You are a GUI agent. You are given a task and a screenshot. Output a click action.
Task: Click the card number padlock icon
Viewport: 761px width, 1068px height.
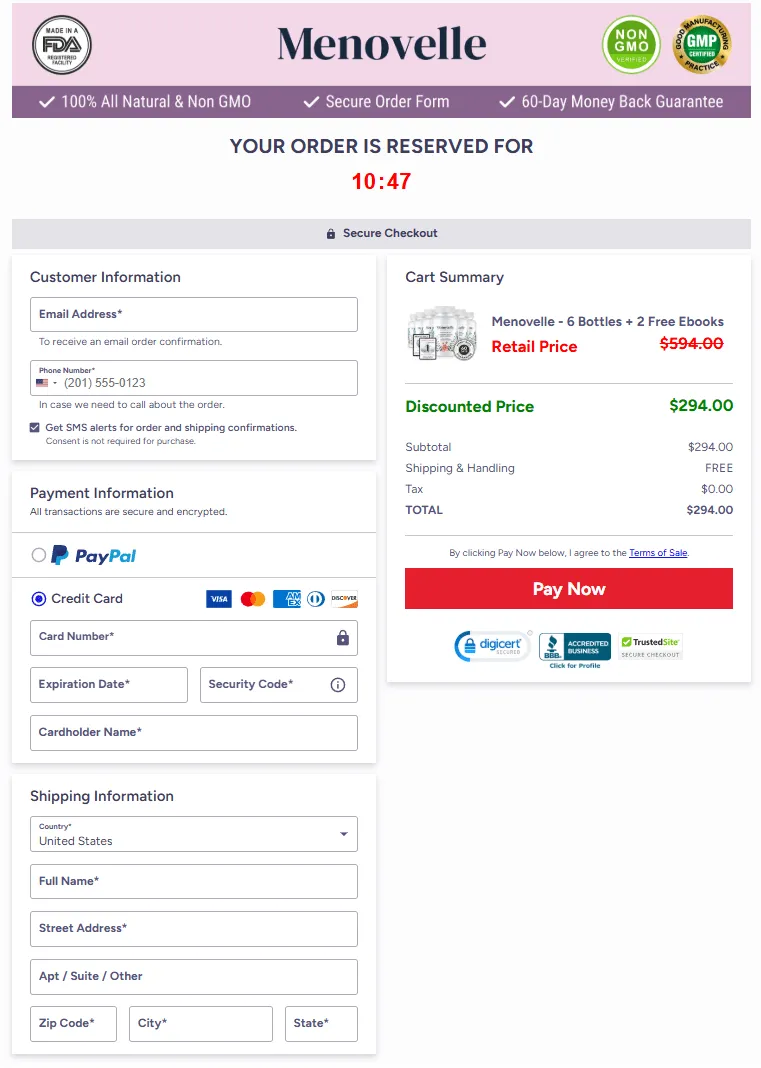coord(343,638)
